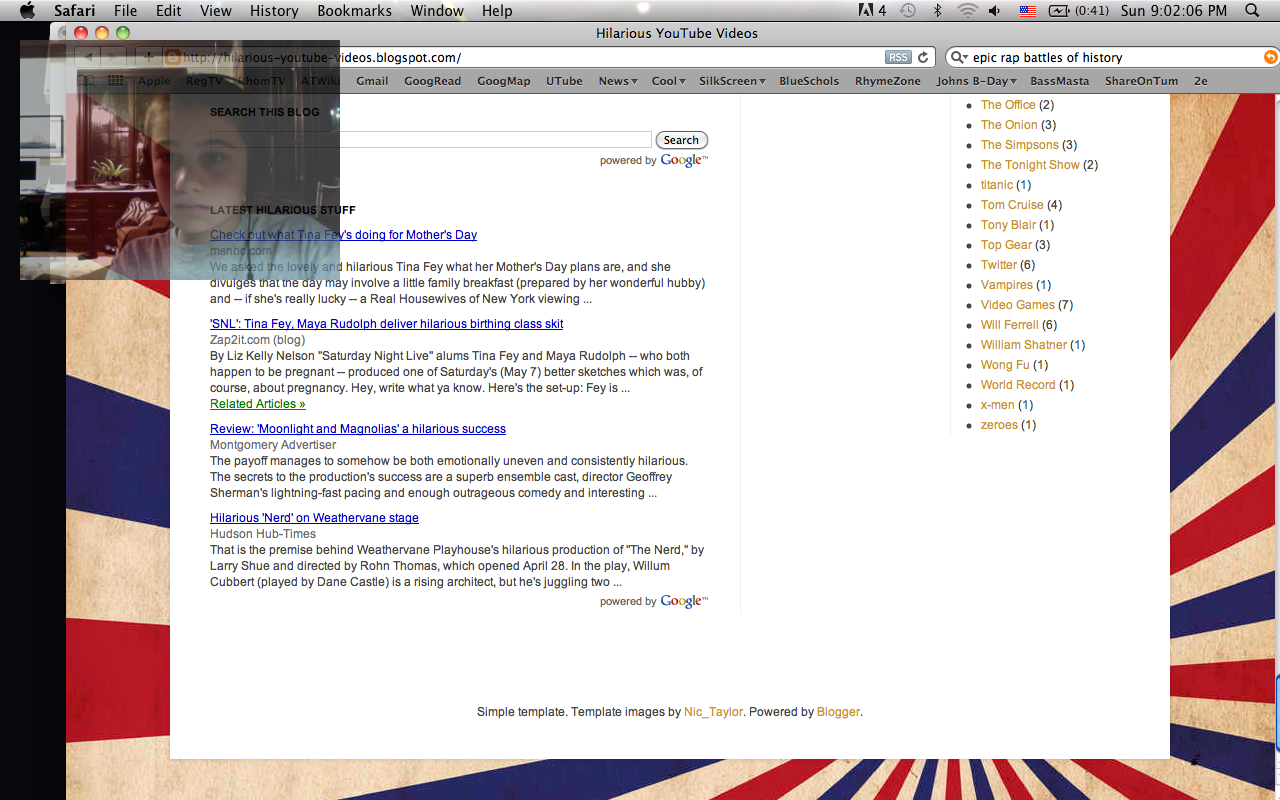Go back with the Safari back arrow
The height and width of the screenshot is (800, 1280).
(87, 58)
